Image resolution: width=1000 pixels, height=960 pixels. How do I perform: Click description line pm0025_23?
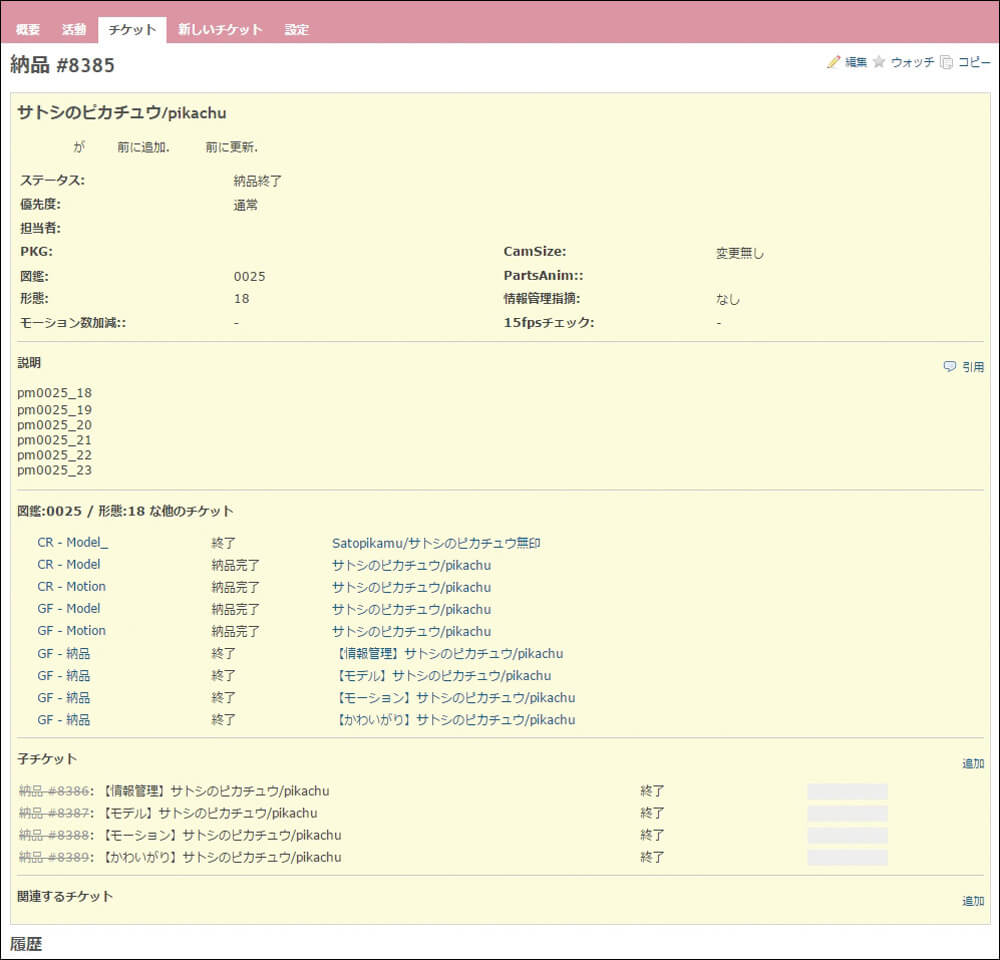(x=54, y=470)
